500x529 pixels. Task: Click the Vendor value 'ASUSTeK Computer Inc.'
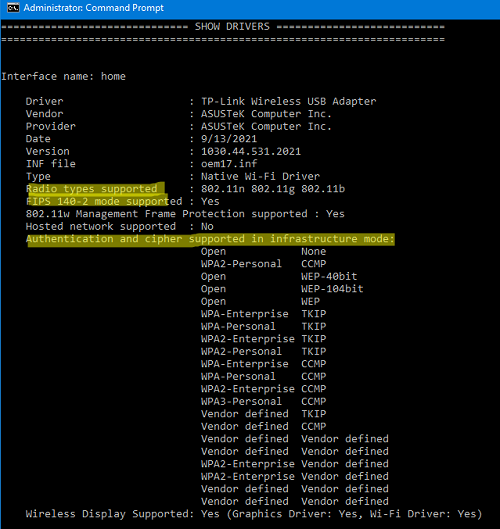266,114
